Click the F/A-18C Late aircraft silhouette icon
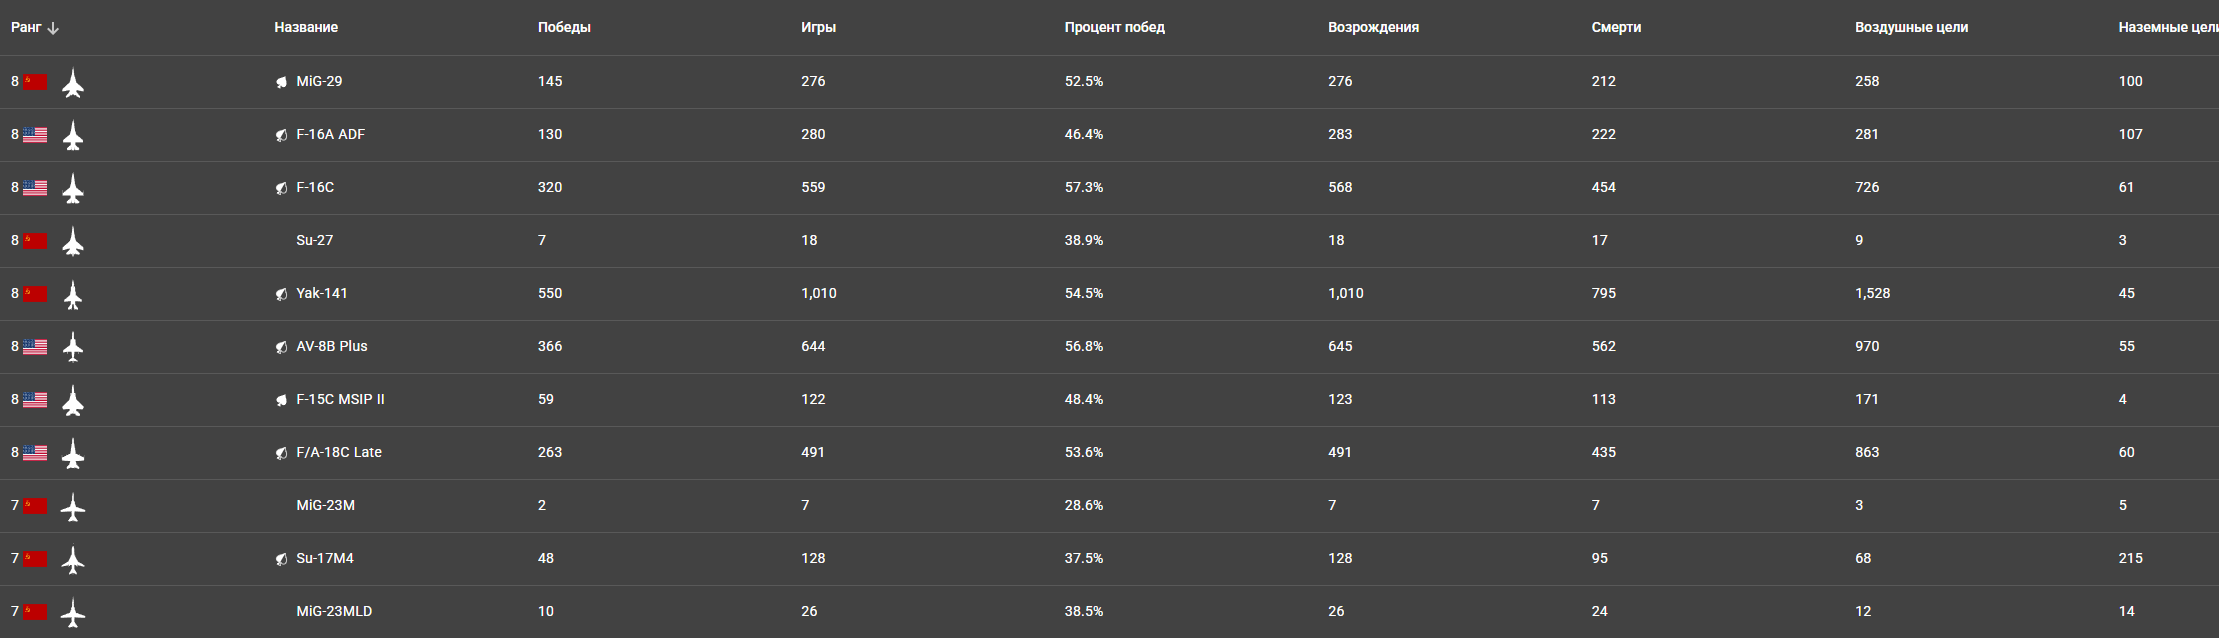 72,453
